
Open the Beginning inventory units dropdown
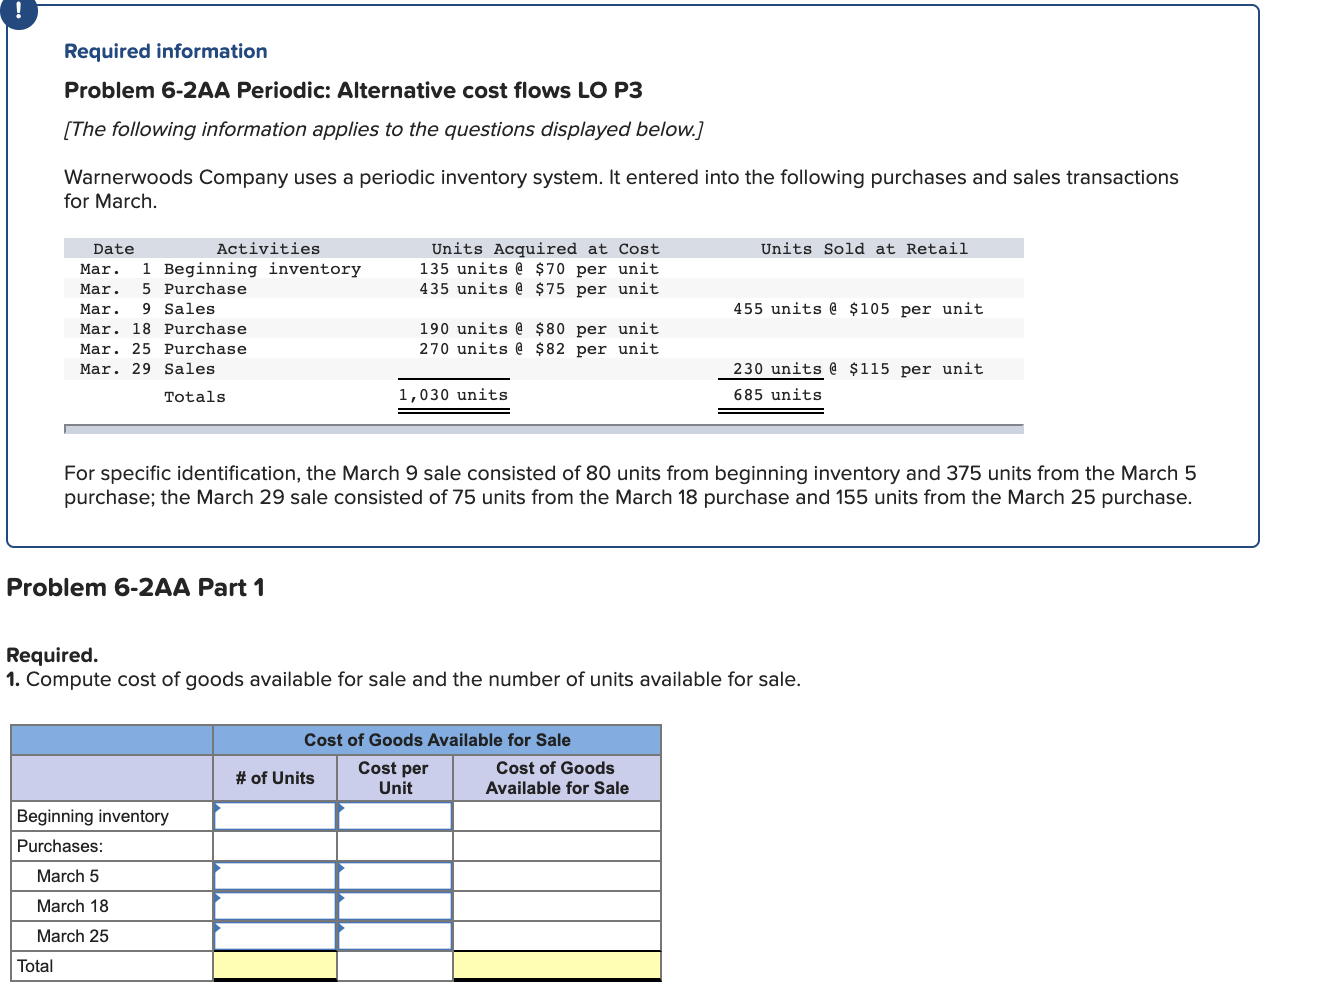click(x=275, y=816)
